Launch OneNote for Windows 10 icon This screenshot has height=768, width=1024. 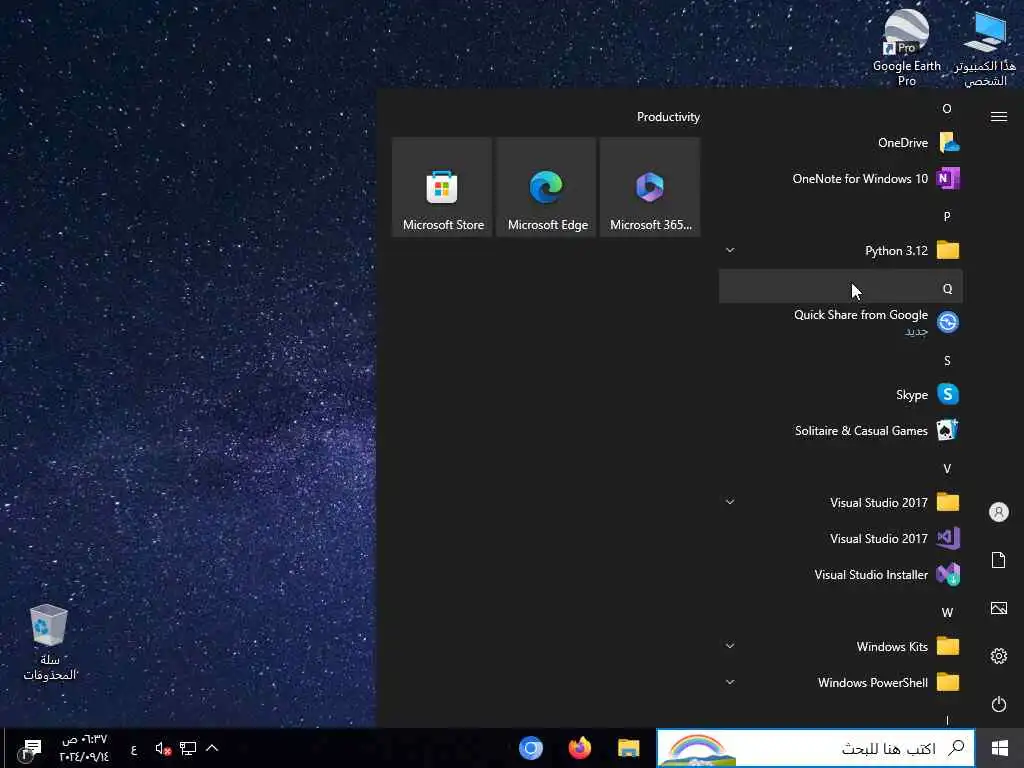[948, 178]
